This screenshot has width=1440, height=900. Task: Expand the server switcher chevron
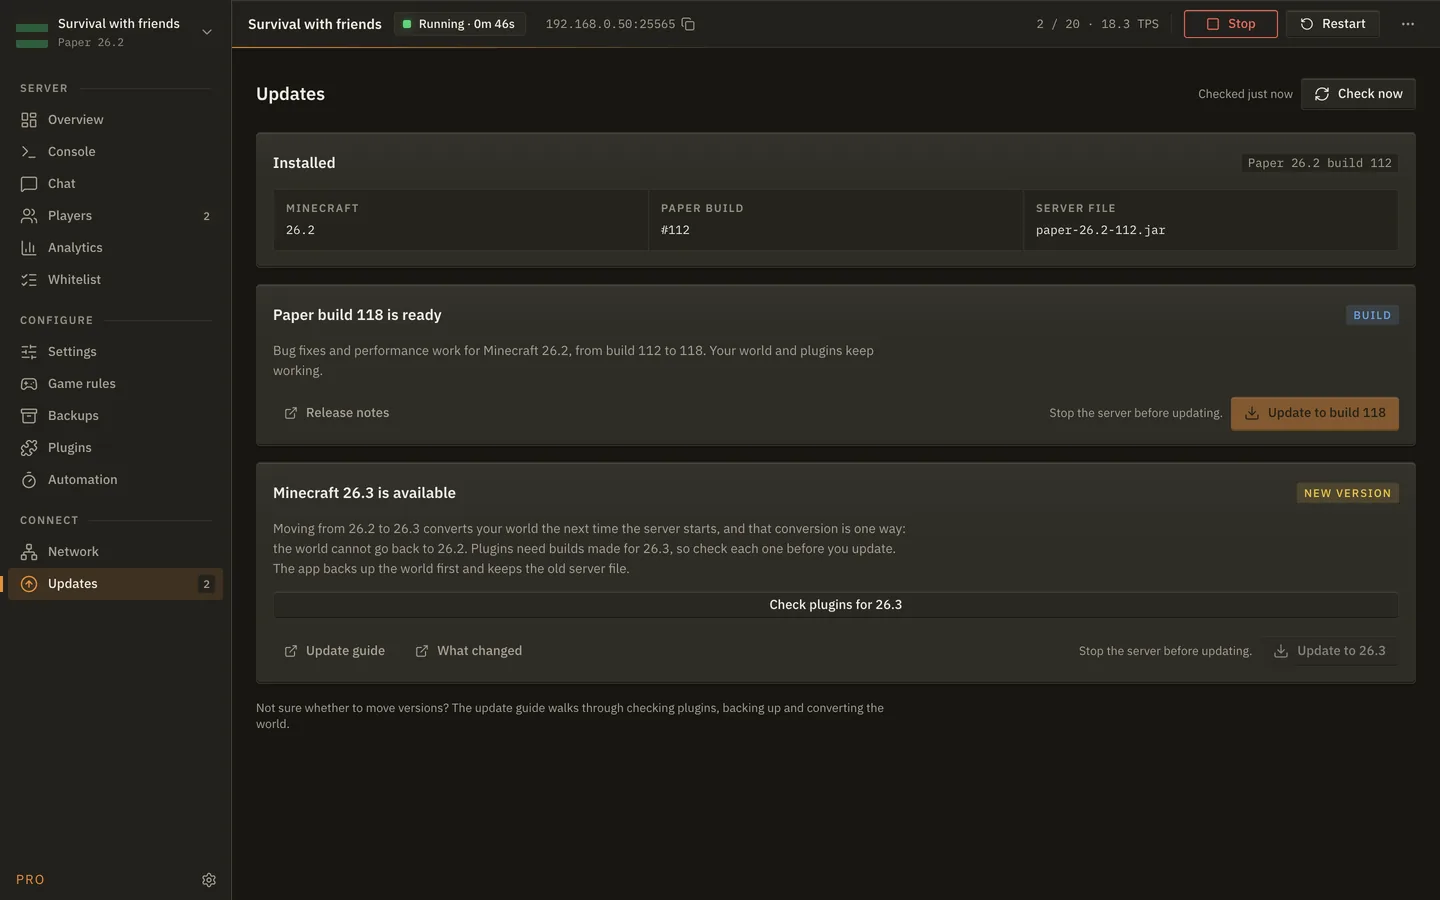click(207, 32)
